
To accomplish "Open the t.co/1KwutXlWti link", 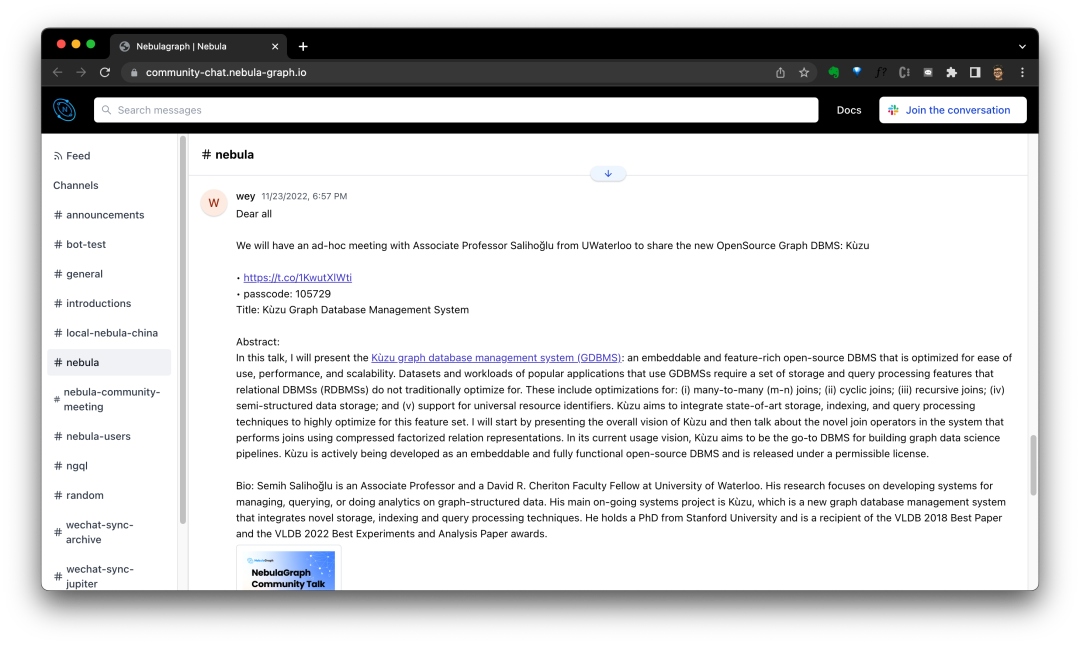I will click(298, 278).
